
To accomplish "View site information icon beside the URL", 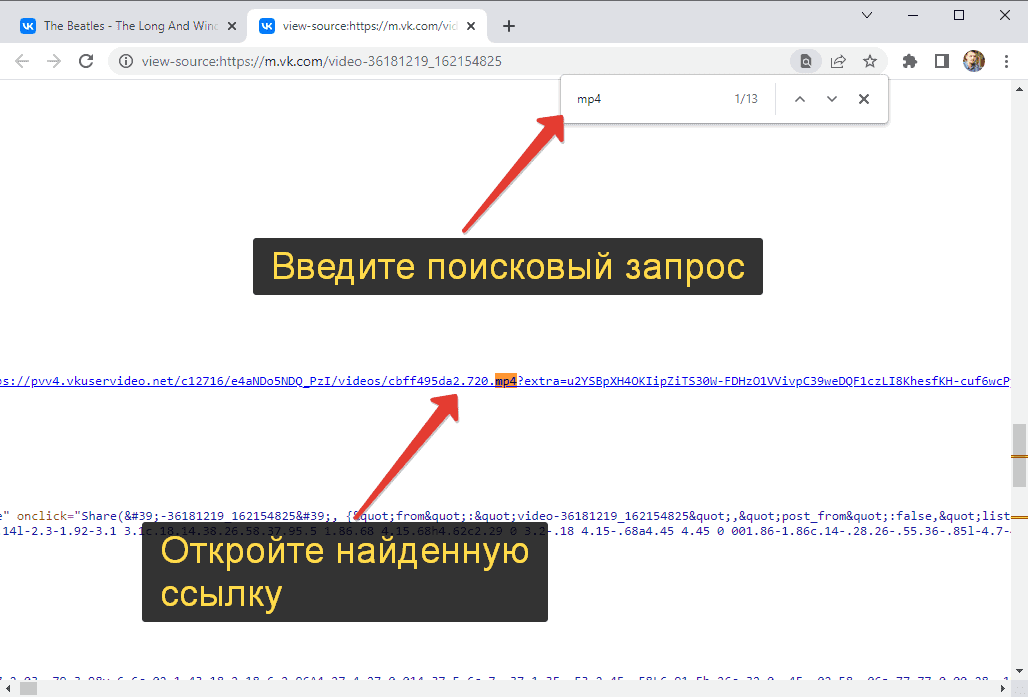I will (x=126, y=61).
